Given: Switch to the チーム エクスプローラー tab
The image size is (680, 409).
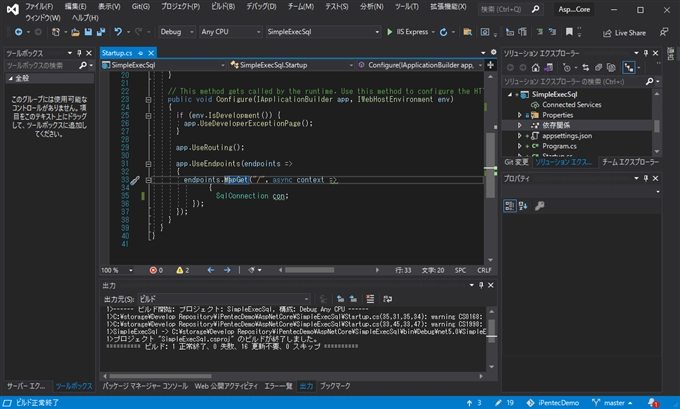Looking at the screenshot, I should (630, 162).
